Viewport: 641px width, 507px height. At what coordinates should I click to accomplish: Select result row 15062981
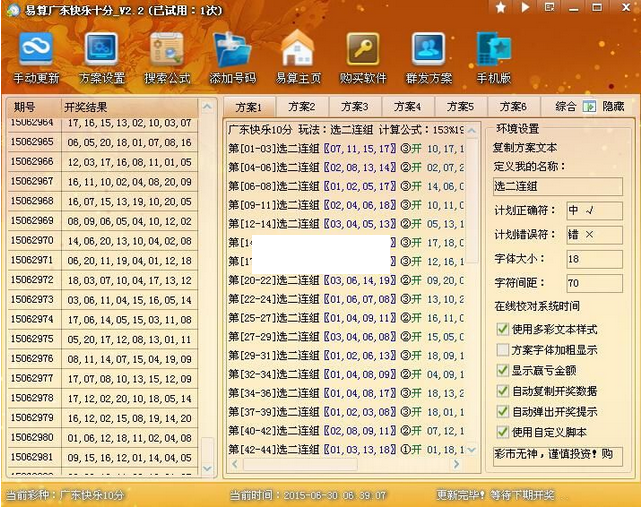102,458
